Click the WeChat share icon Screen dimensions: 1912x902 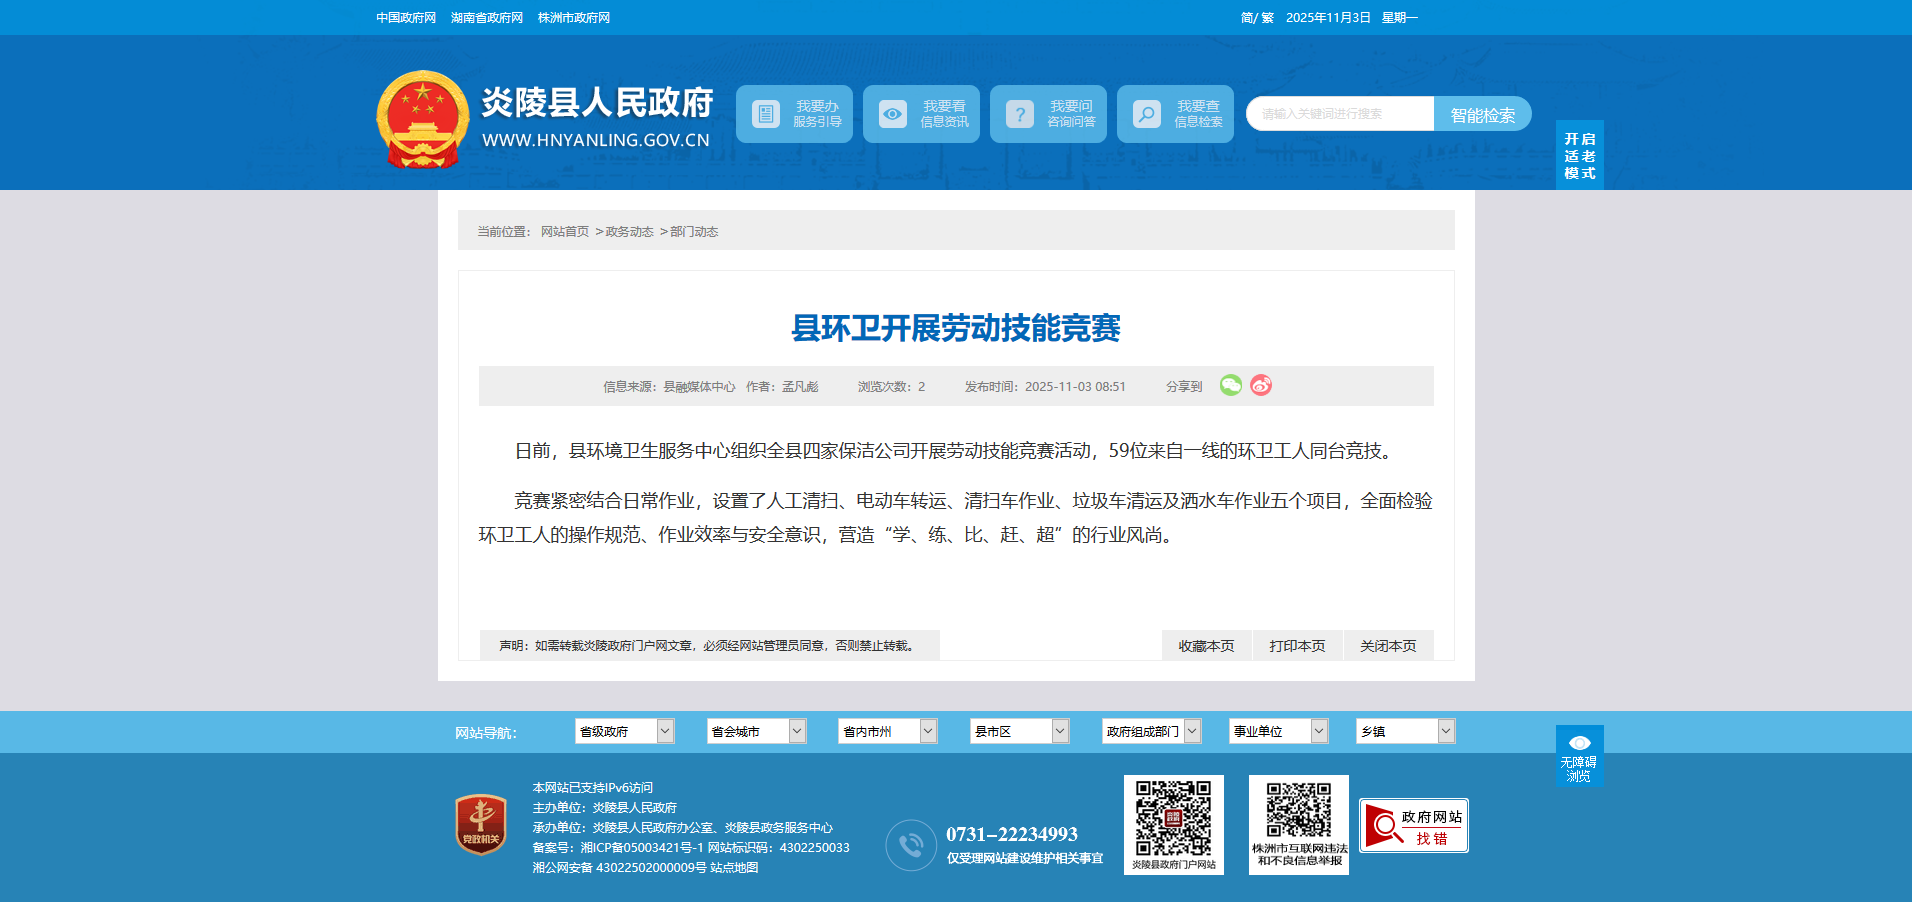point(1230,386)
